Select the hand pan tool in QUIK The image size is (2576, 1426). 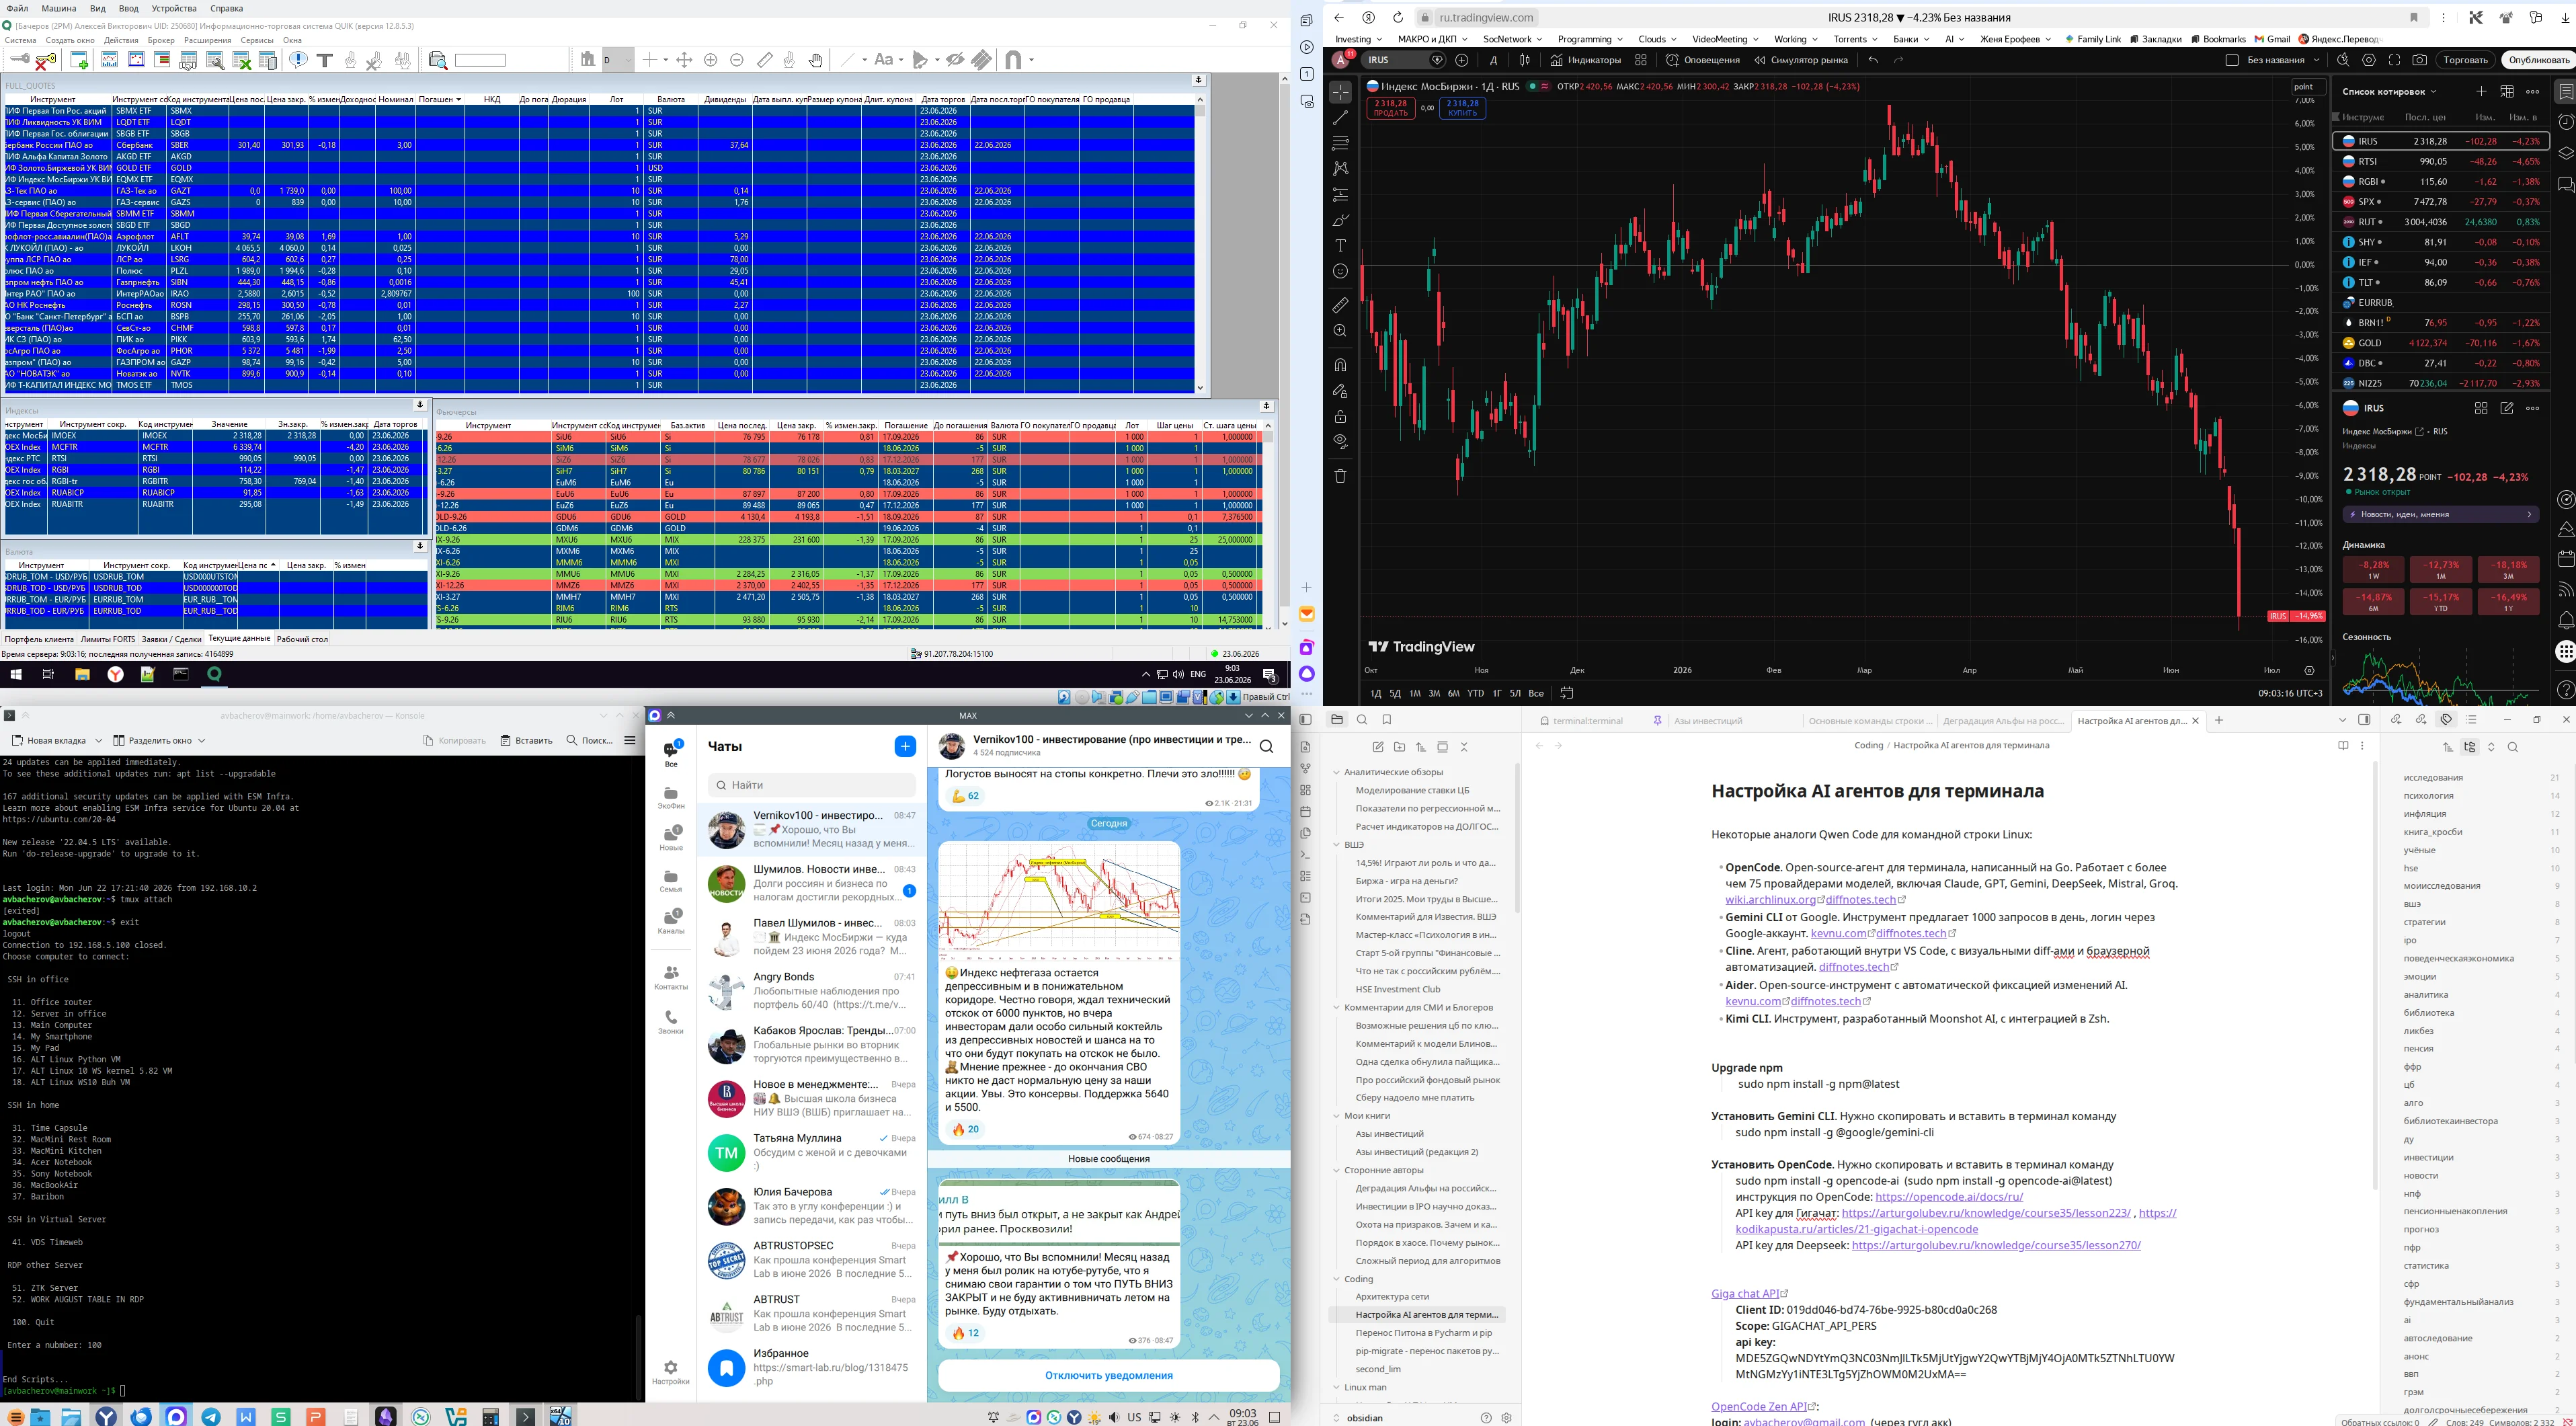[x=816, y=61]
